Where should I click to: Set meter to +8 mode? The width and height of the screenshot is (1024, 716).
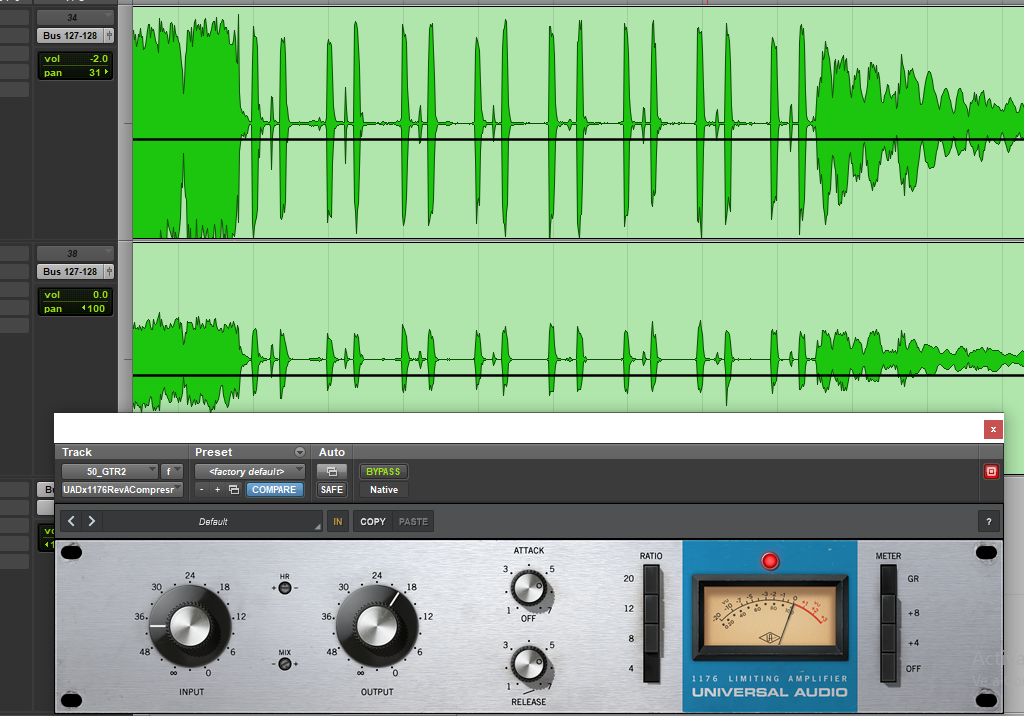(888, 609)
